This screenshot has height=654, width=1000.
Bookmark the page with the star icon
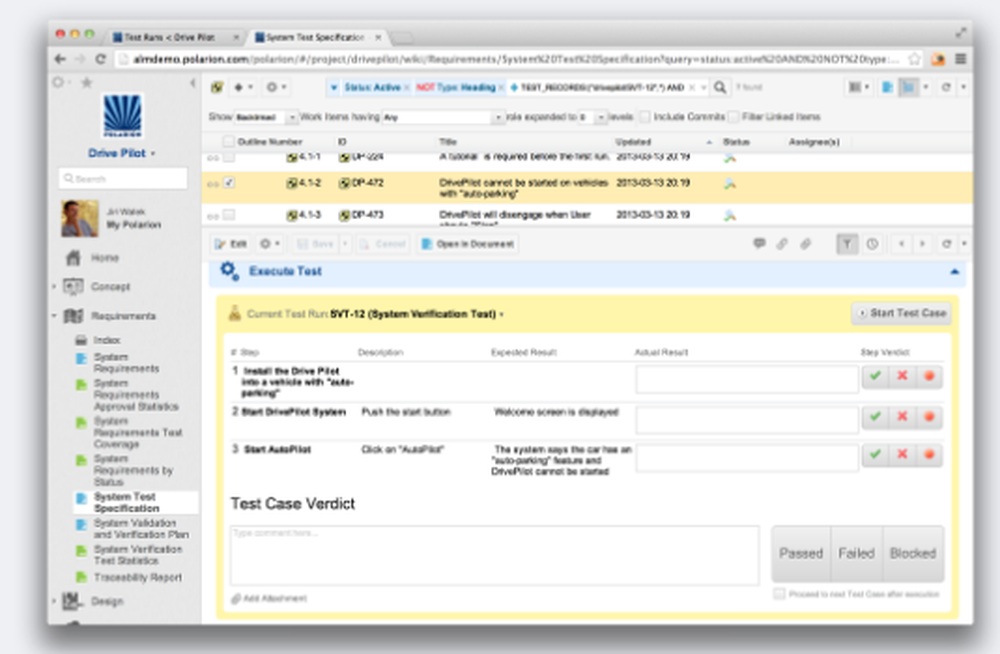coord(914,59)
